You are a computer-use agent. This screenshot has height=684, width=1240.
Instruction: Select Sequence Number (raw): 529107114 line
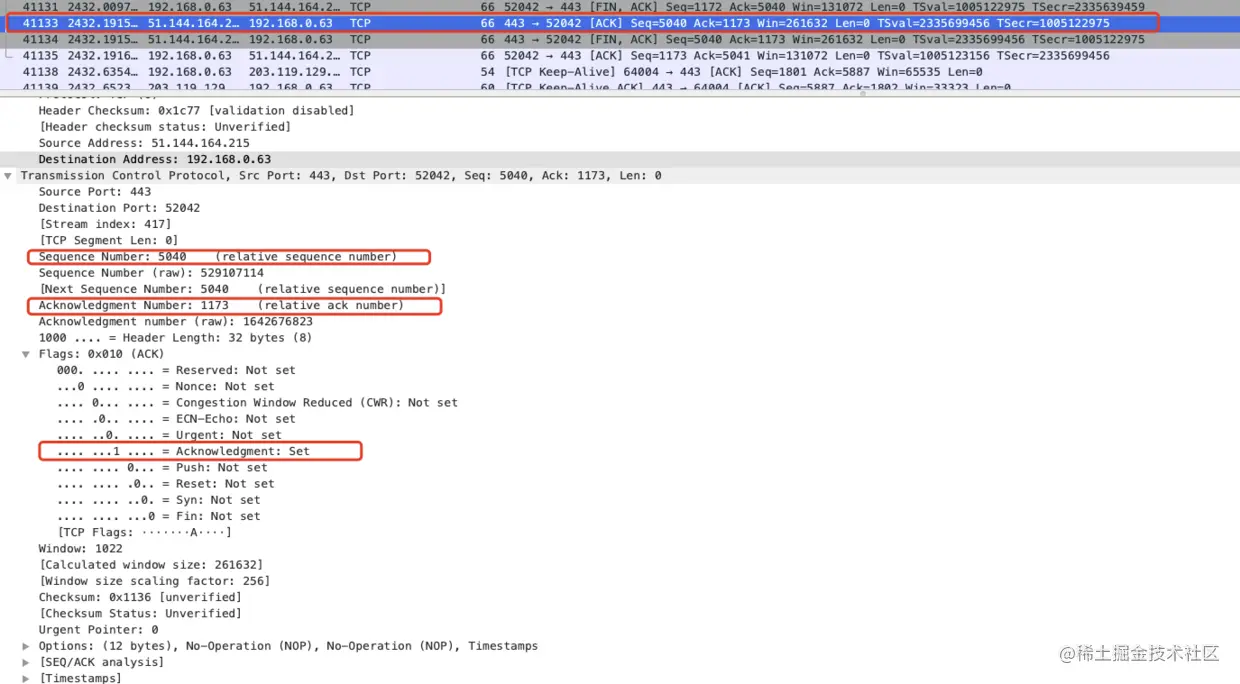point(151,273)
